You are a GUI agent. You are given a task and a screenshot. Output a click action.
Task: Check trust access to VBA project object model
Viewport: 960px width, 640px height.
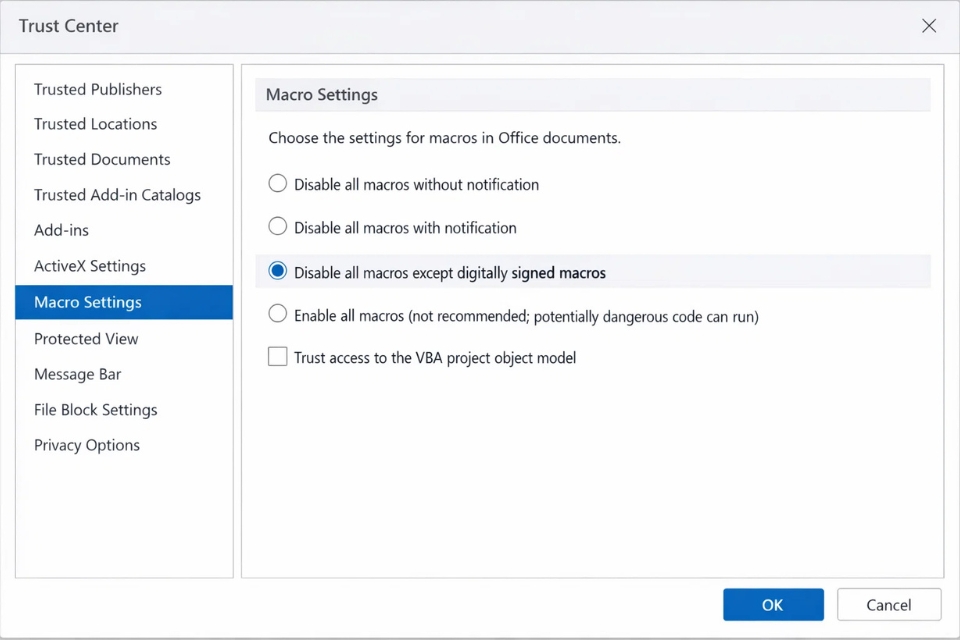point(277,356)
